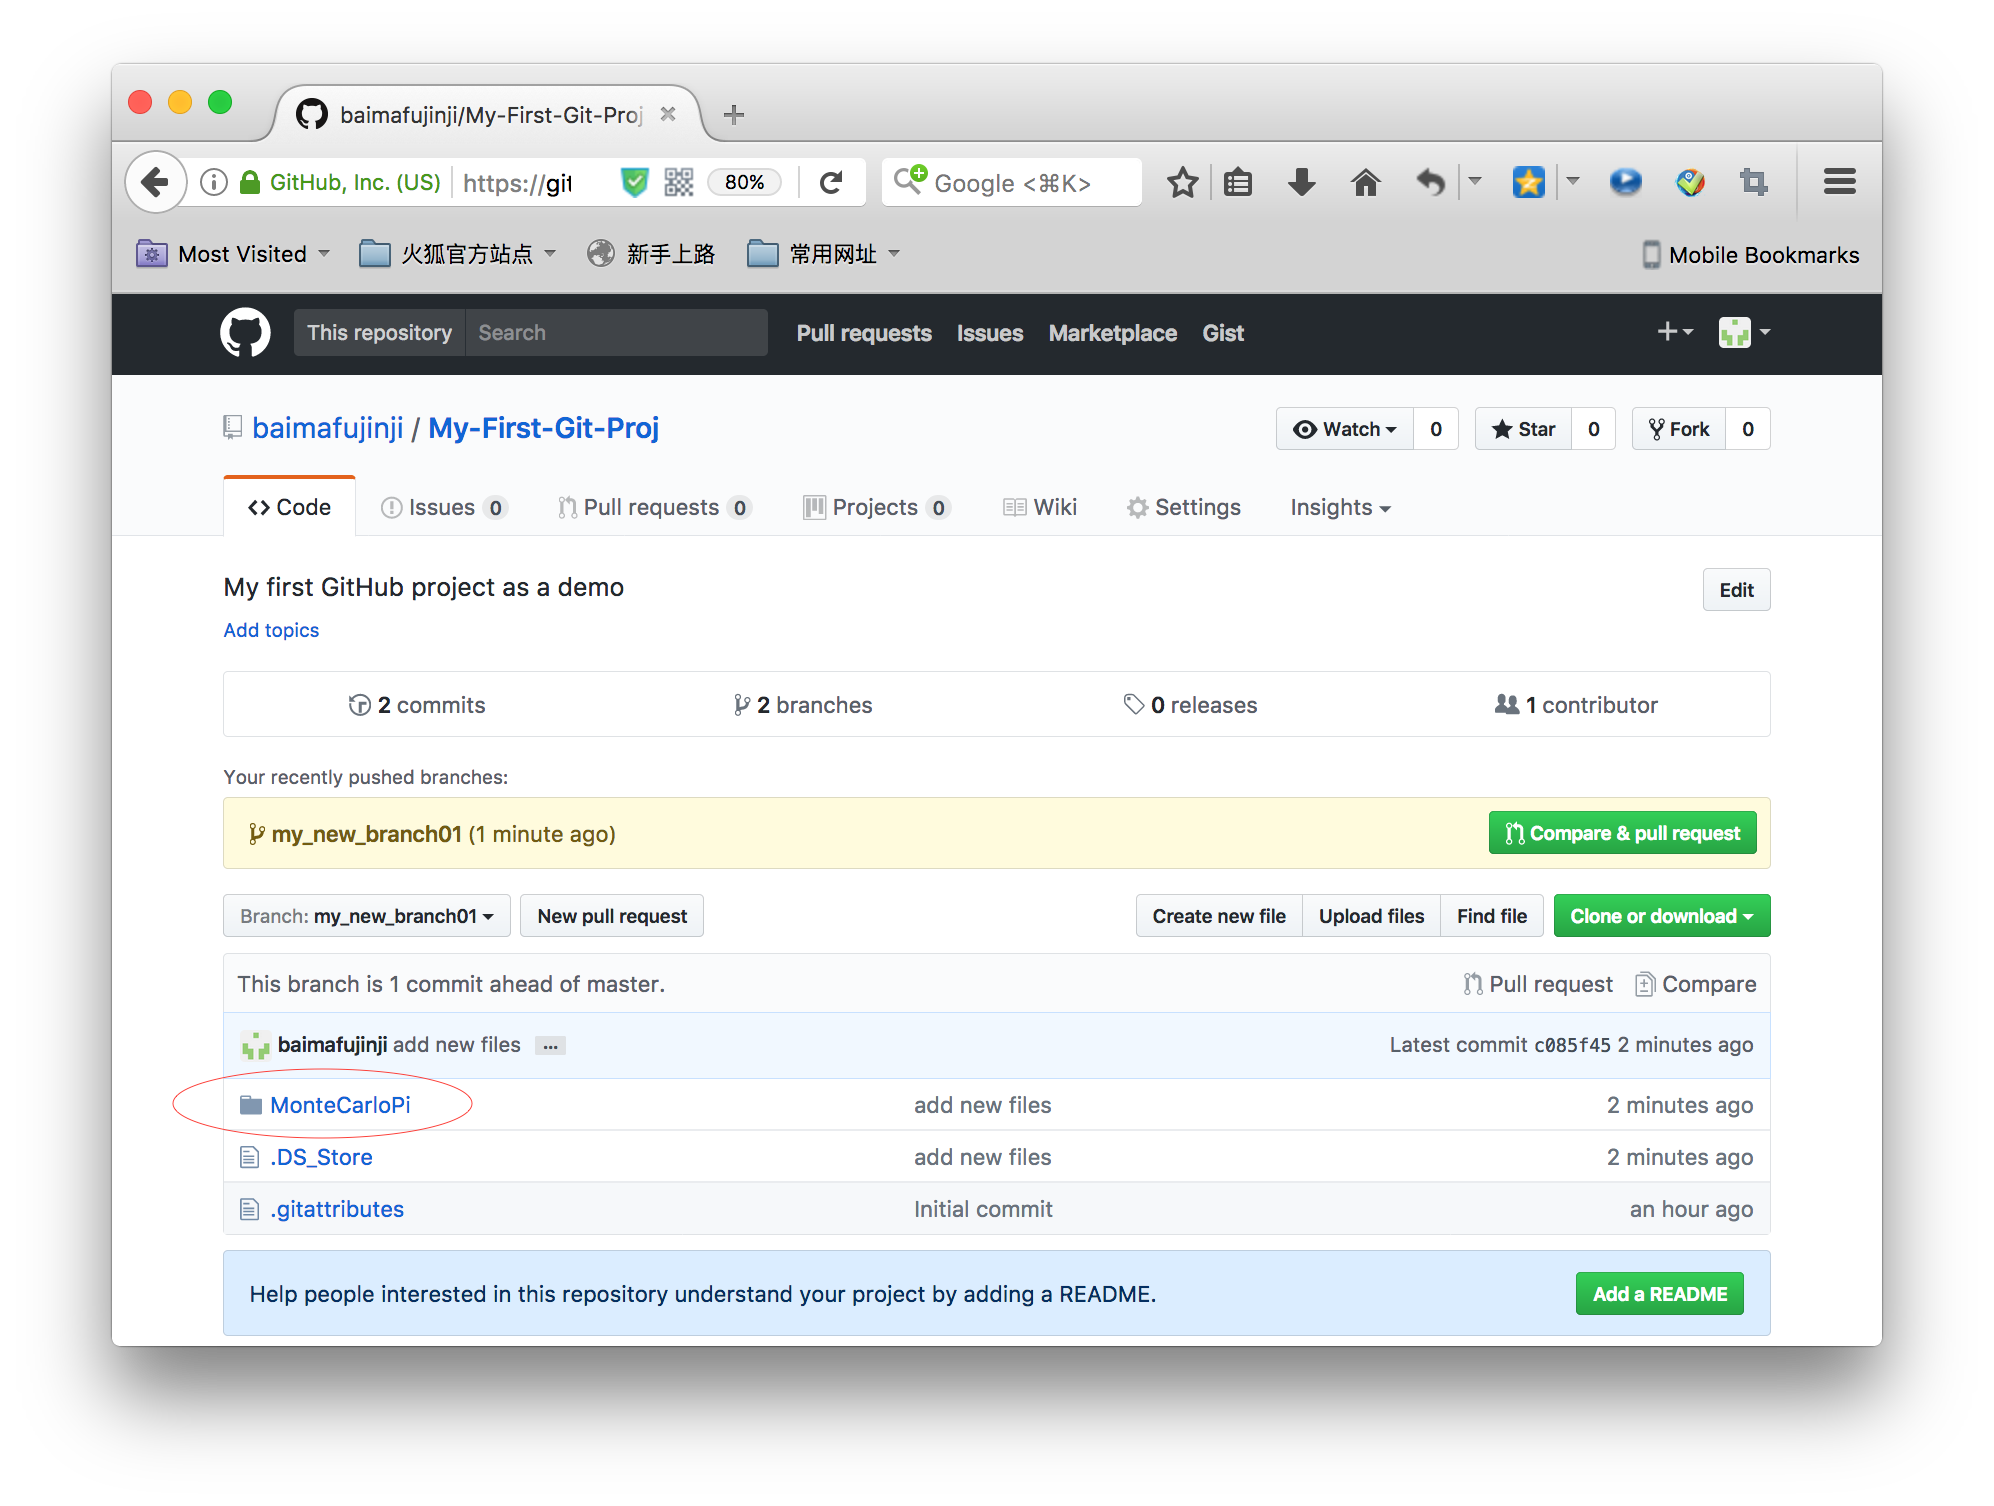Click the browser back arrow button
Image resolution: width=1994 pixels, height=1506 pixels.
(x=156, y=182)
